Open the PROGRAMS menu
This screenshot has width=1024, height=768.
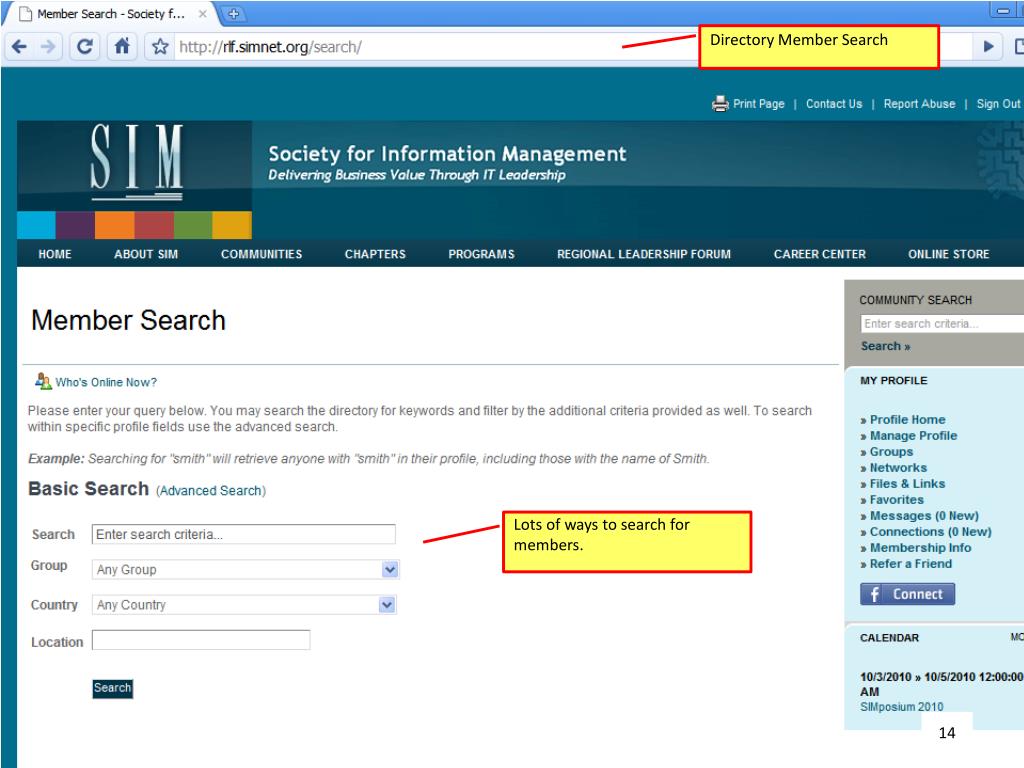coord(481,254)
